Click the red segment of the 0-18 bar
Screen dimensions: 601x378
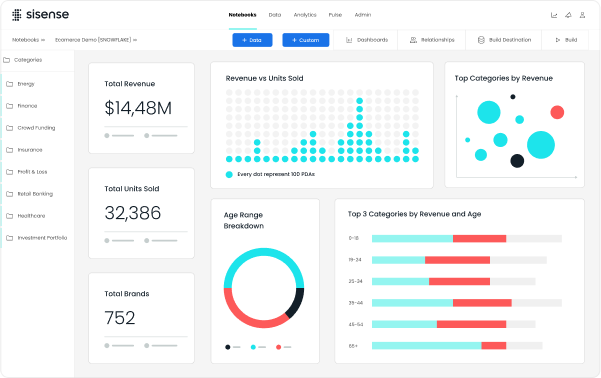point(479,238)
